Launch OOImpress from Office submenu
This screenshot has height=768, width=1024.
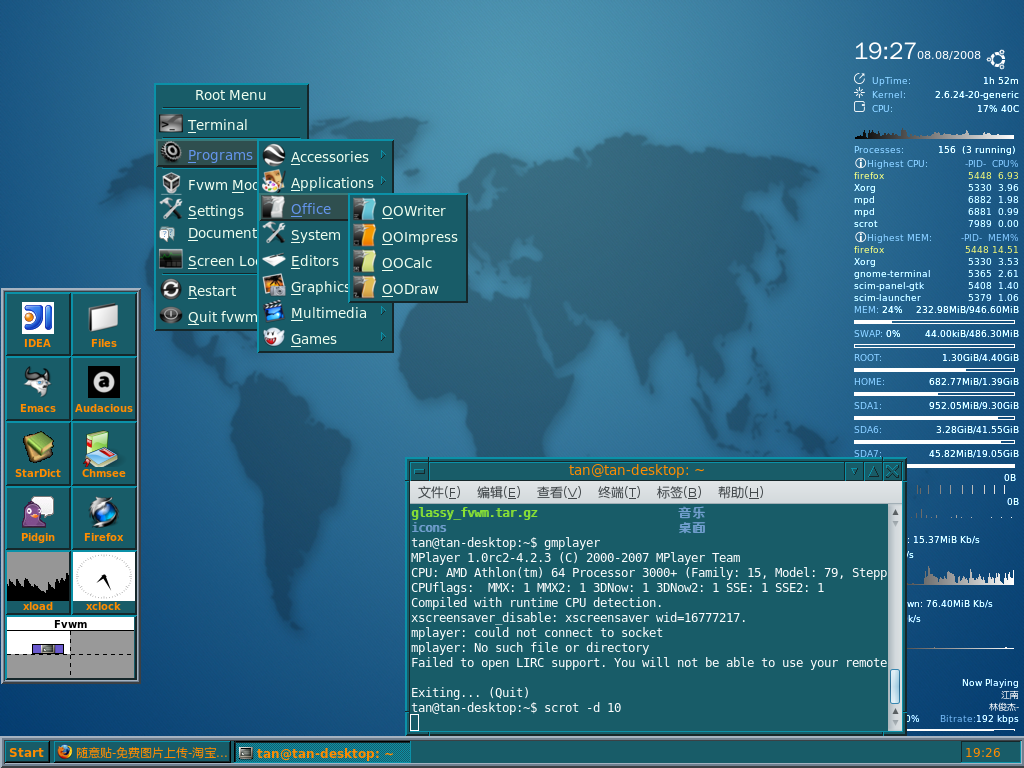(408, 236)
